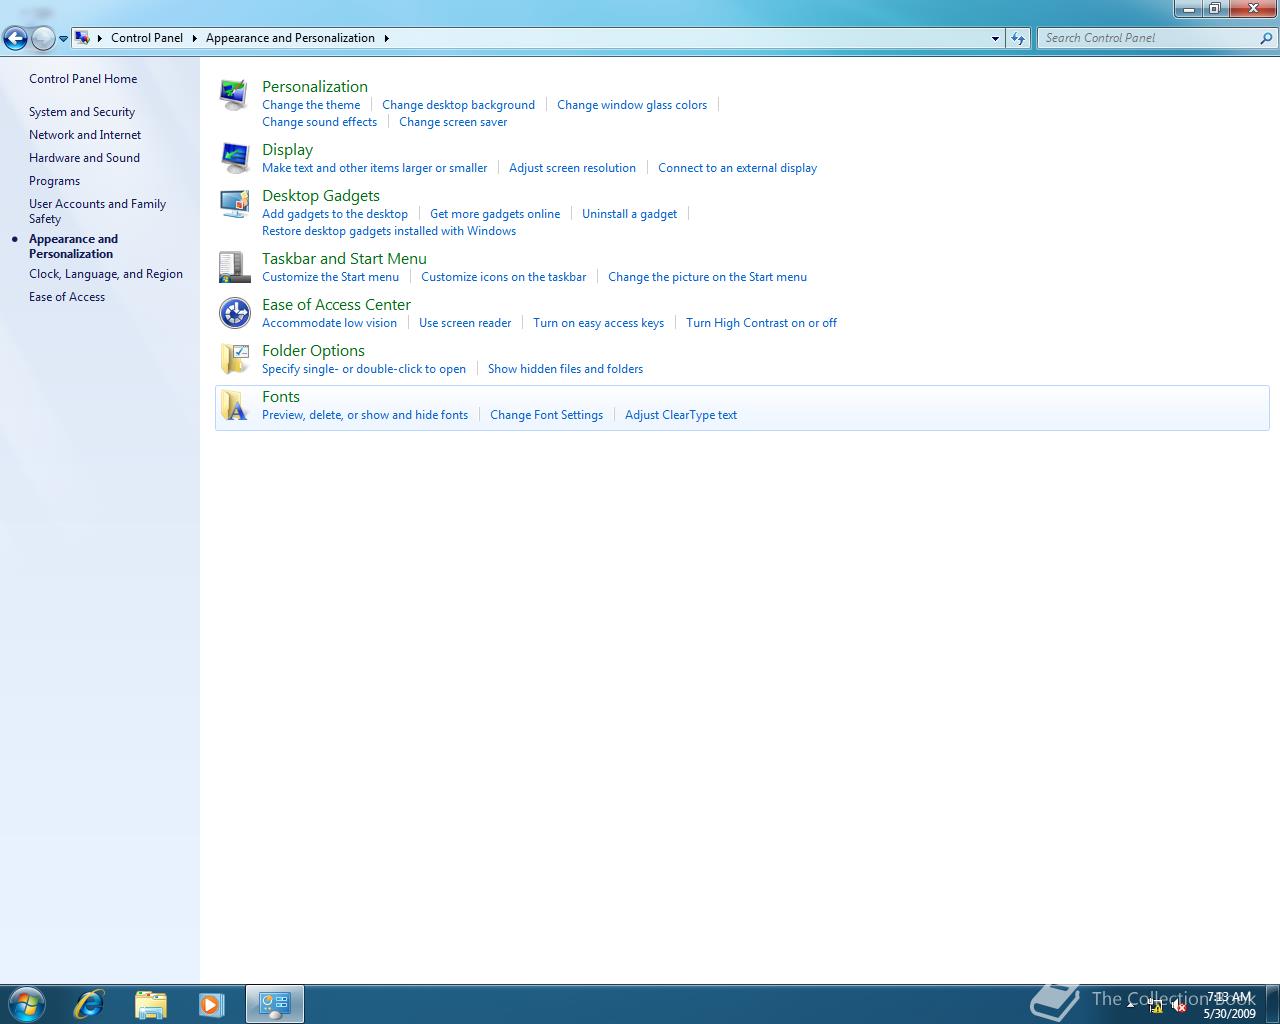Open Clock, Language, and Region
Screen dimensions: 1280x1024
(x=106, y=274)
